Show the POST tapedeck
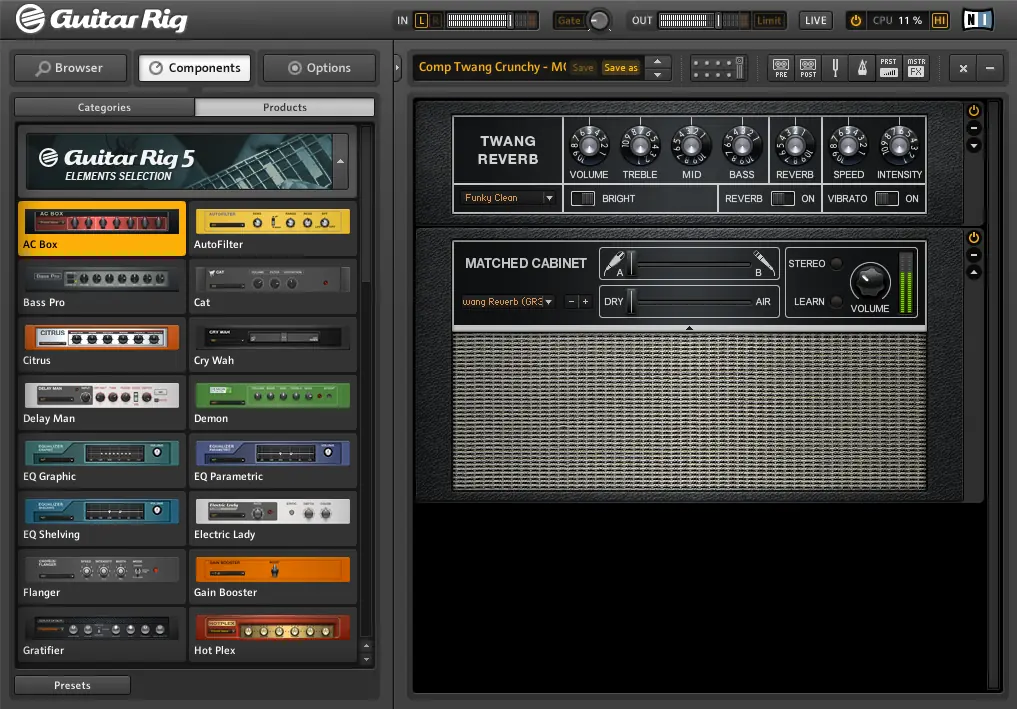Image resolution: width=1017 pixels, height=709 pixels. [x=808, y=67]
